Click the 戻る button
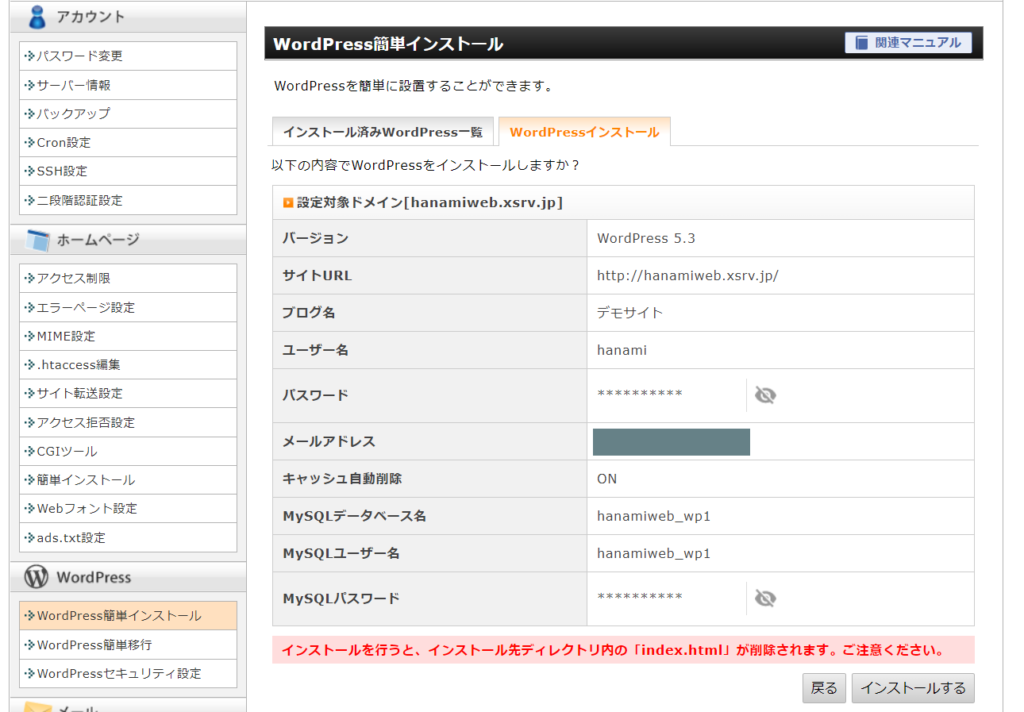This screenshot has height=712, width=1024. [x=824, y=688]
